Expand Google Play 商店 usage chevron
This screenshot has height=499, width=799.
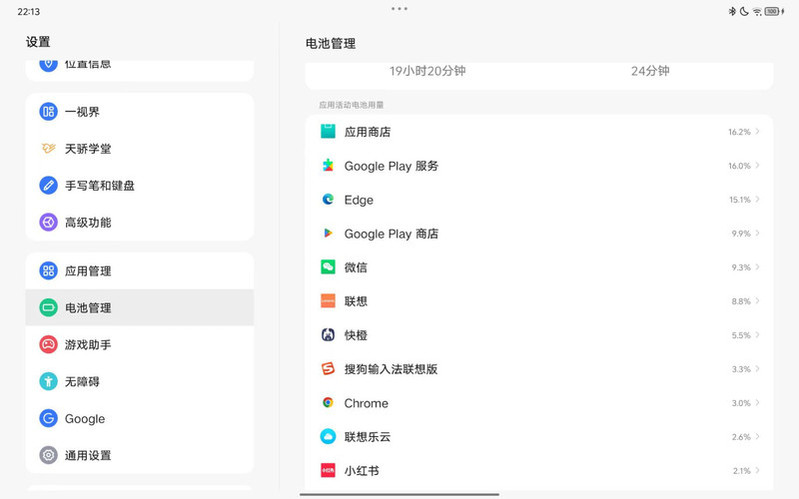pos(758,233)
